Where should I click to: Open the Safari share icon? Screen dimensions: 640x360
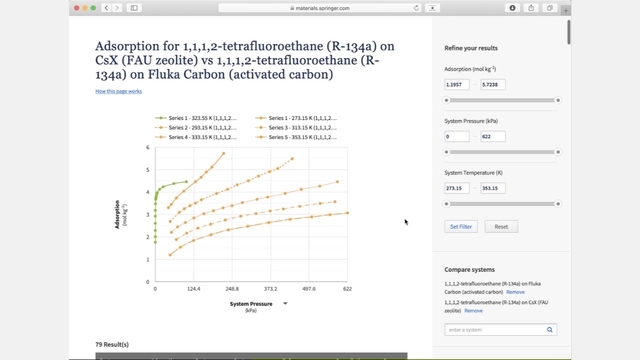531,8
